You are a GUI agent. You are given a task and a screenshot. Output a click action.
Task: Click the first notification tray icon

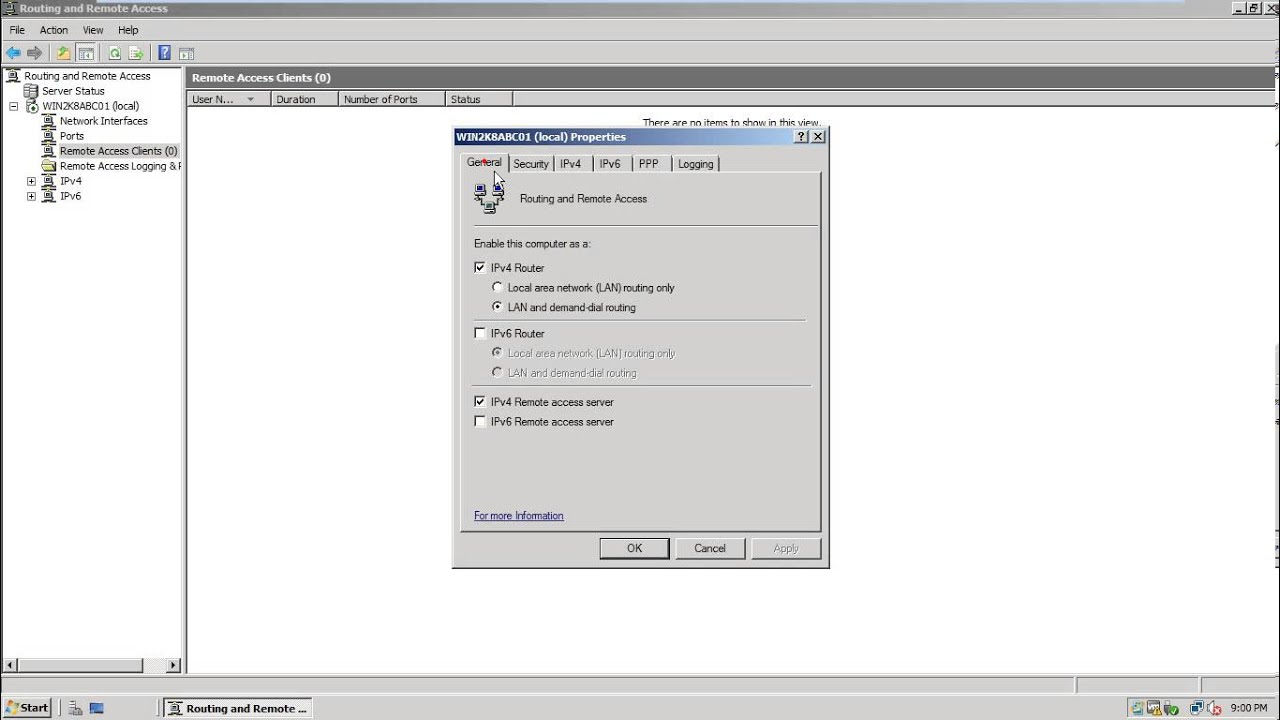tap(1137, 708)
